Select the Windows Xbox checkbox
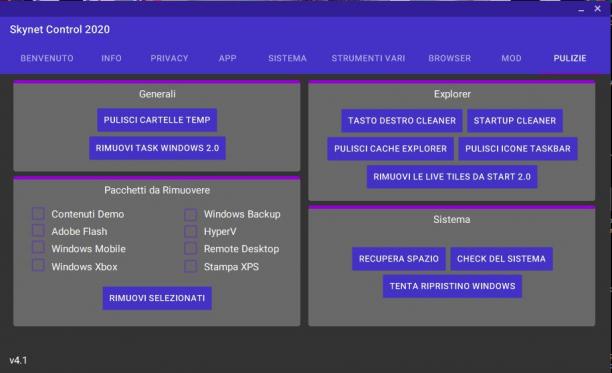The image size is (612, 373). (x=38, y=266)
